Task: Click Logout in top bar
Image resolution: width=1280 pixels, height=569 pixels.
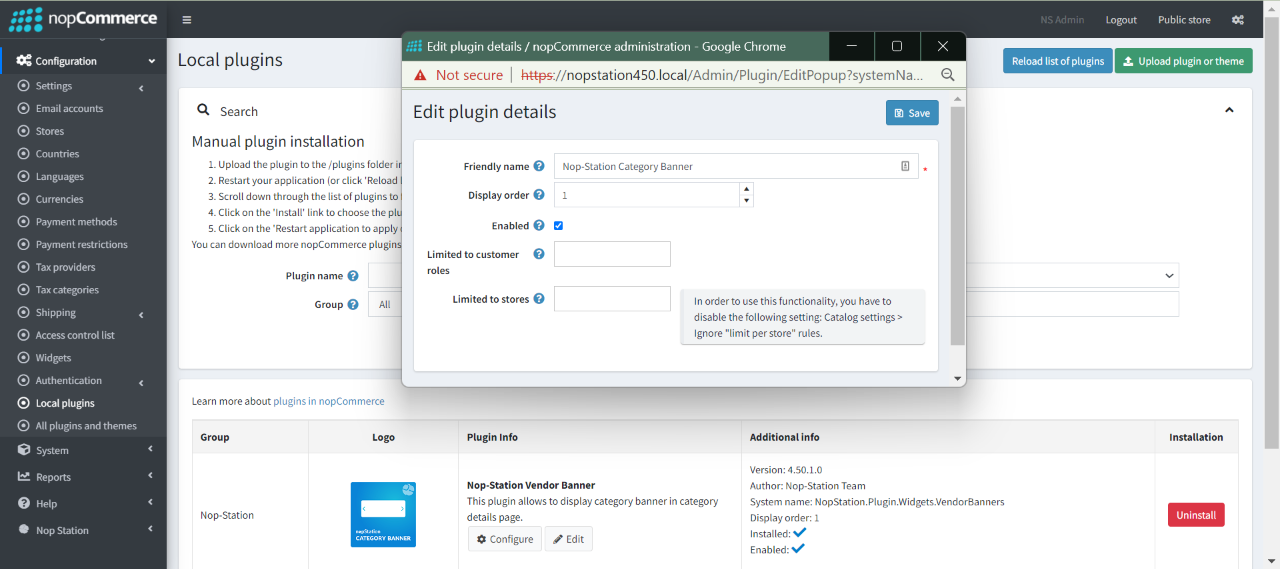Action: pyautogui.click(x=1121, y=20)
